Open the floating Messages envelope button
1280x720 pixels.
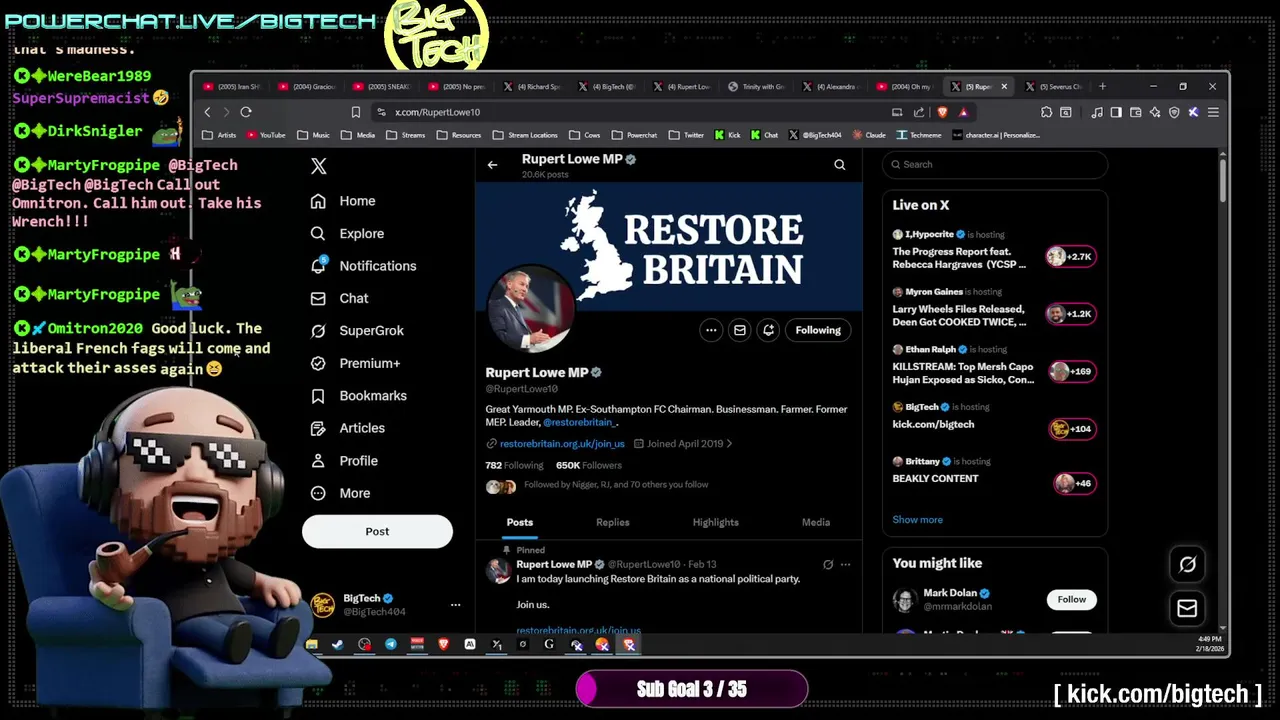[1187, 608]
